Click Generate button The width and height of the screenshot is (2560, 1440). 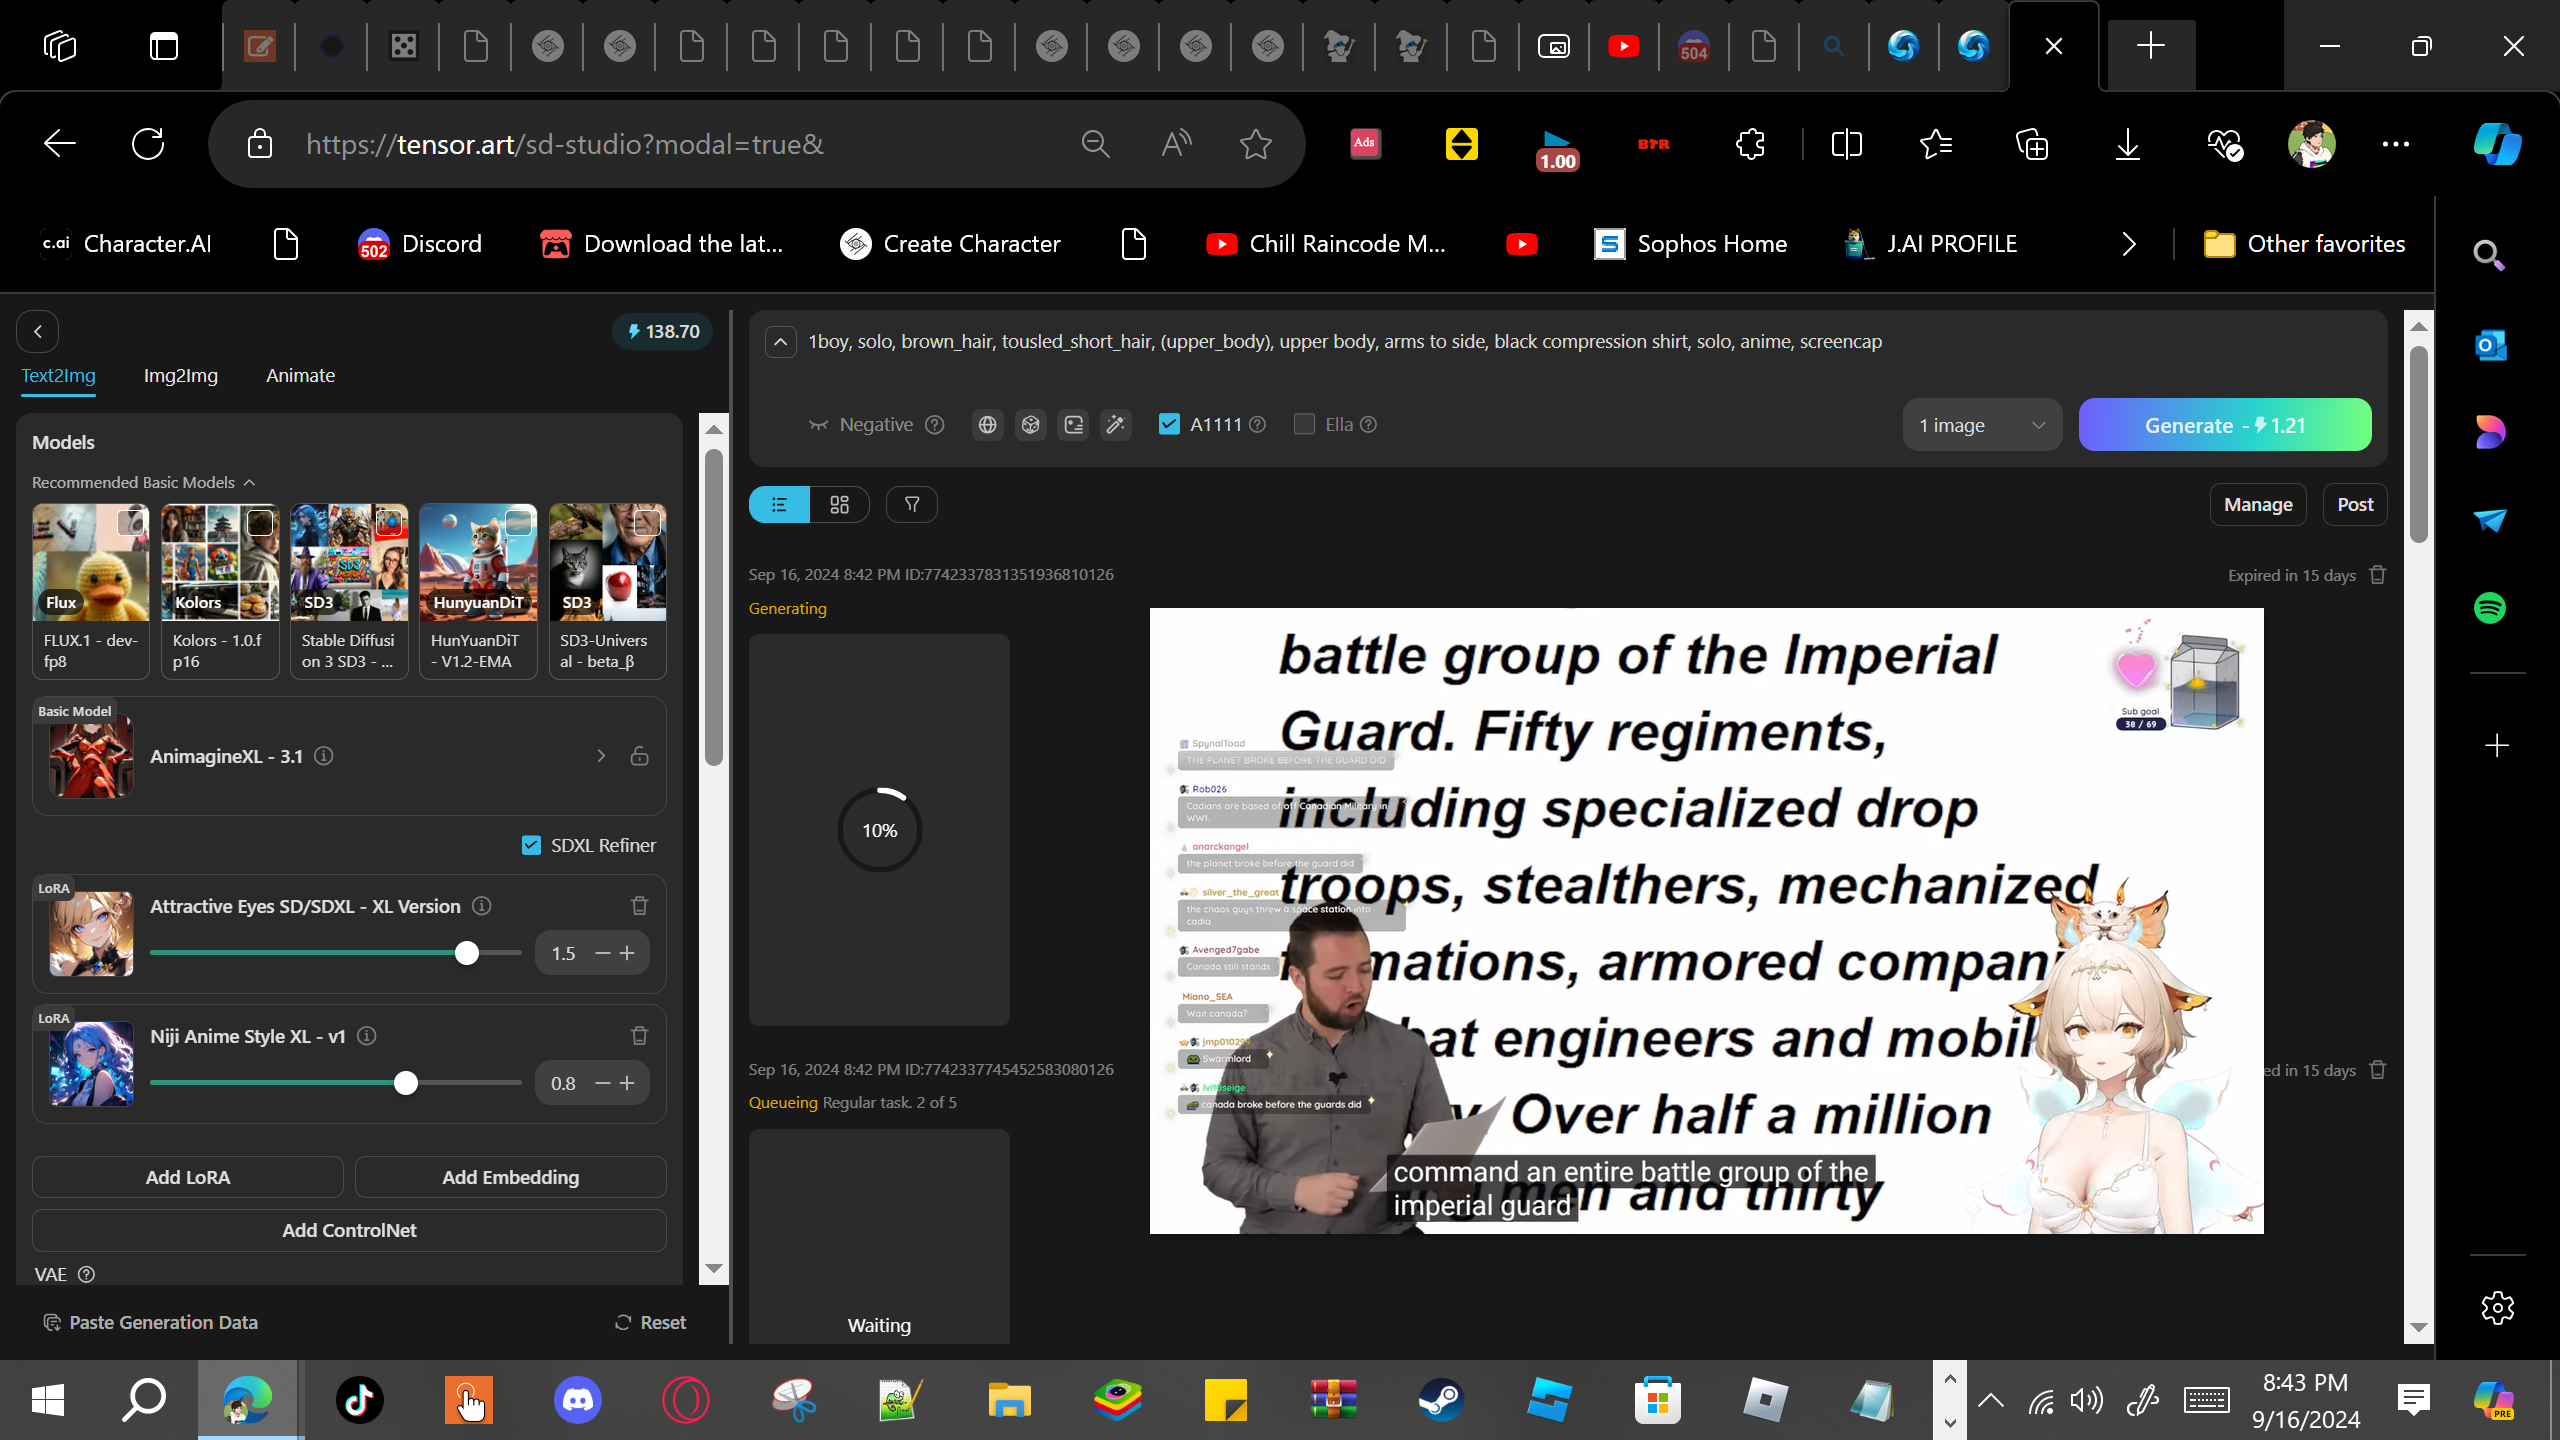[x=2225, y=425]
